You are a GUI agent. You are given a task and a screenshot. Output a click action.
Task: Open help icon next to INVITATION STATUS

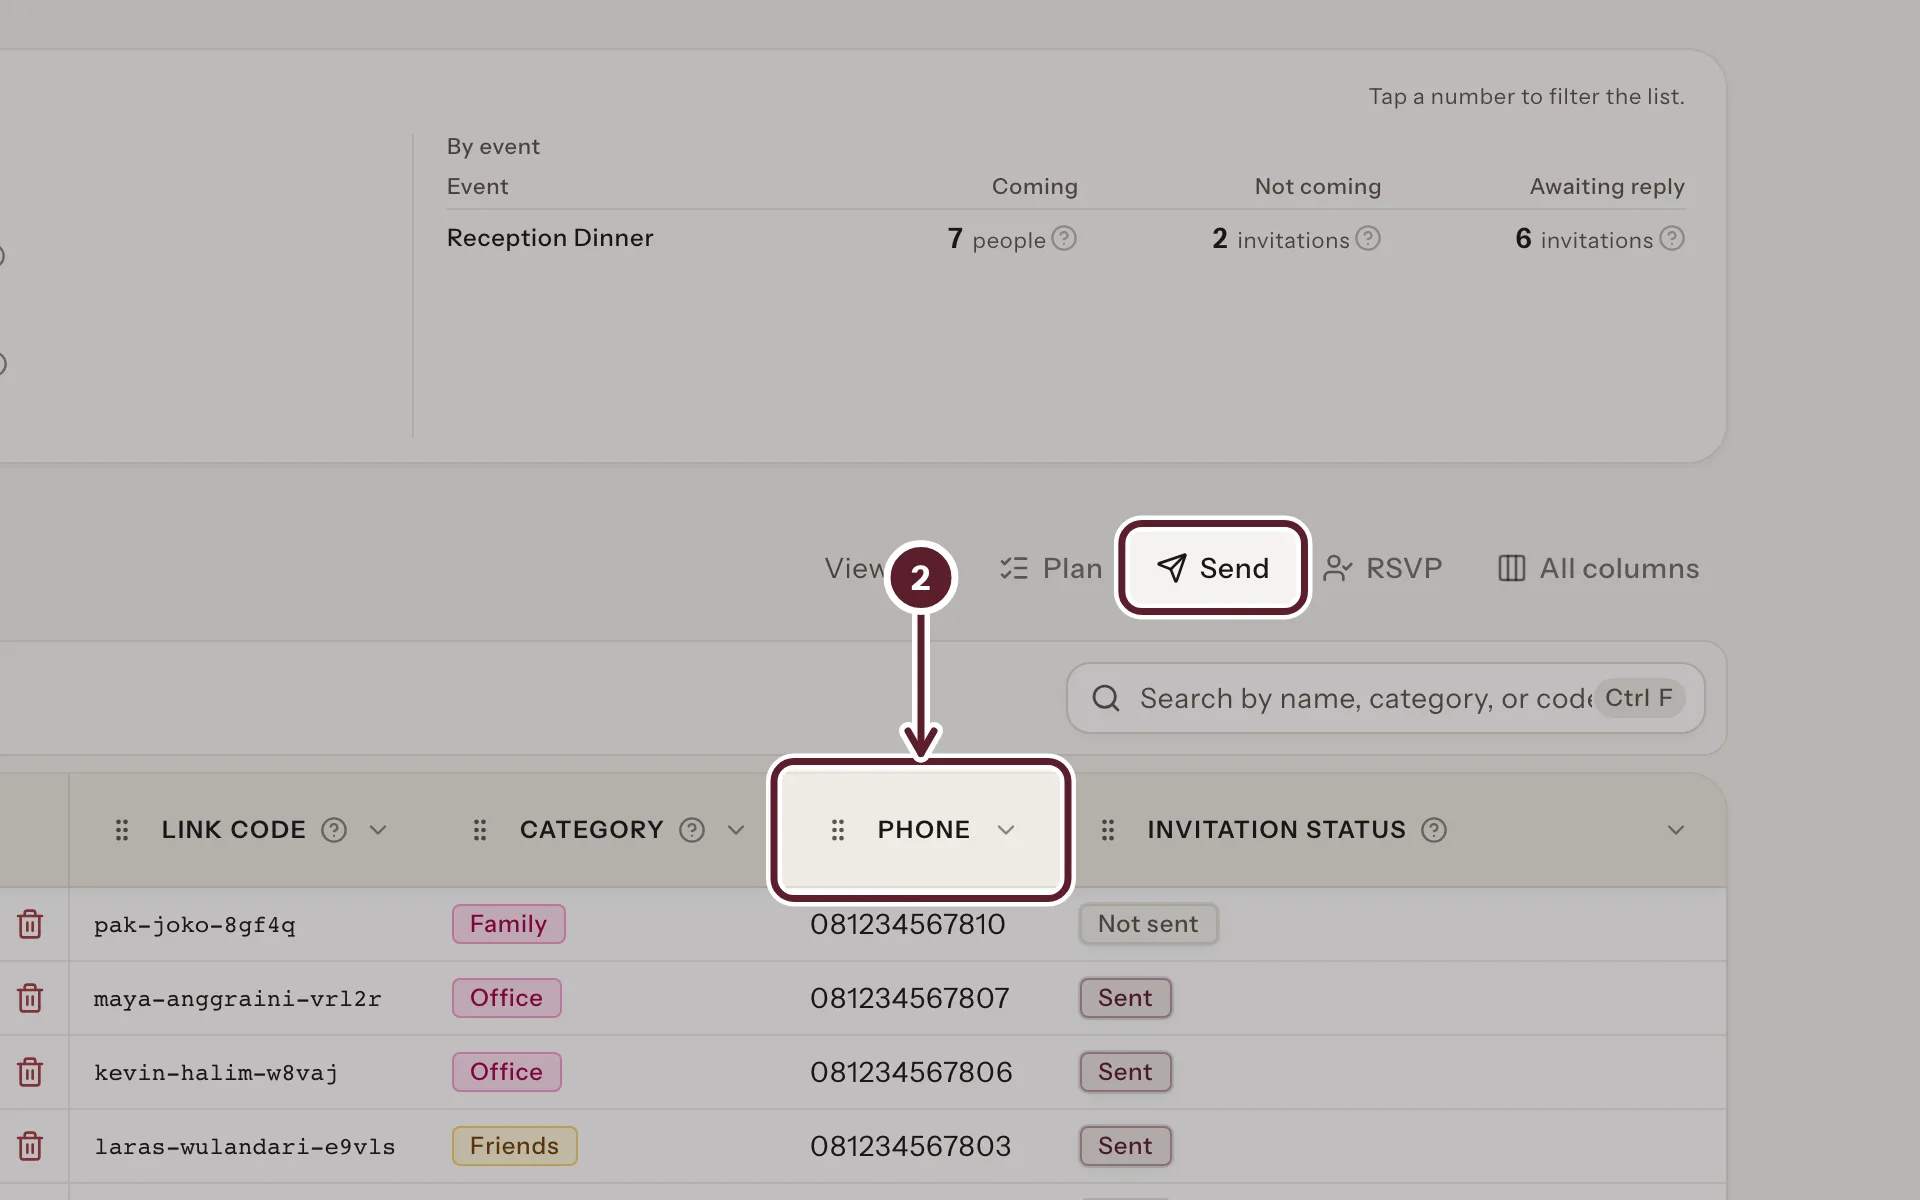[1434, 830]
